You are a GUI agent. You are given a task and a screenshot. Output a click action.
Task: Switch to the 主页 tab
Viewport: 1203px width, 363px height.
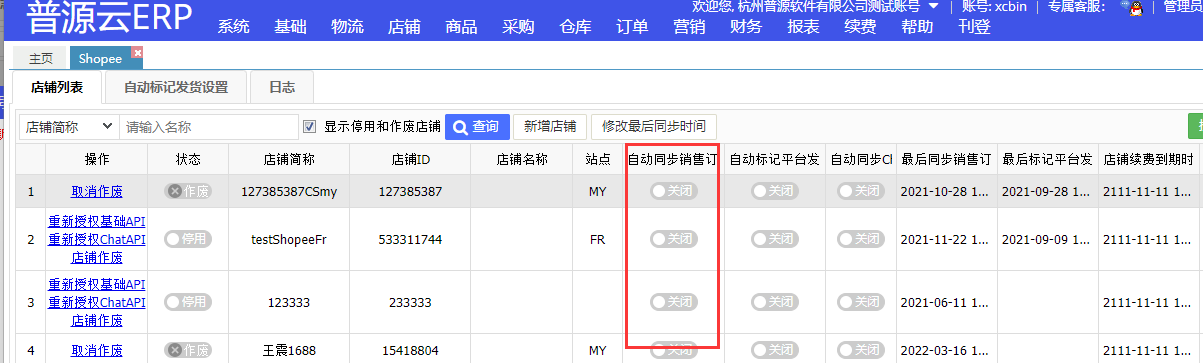pyautogui.click(x=41, y=58)
